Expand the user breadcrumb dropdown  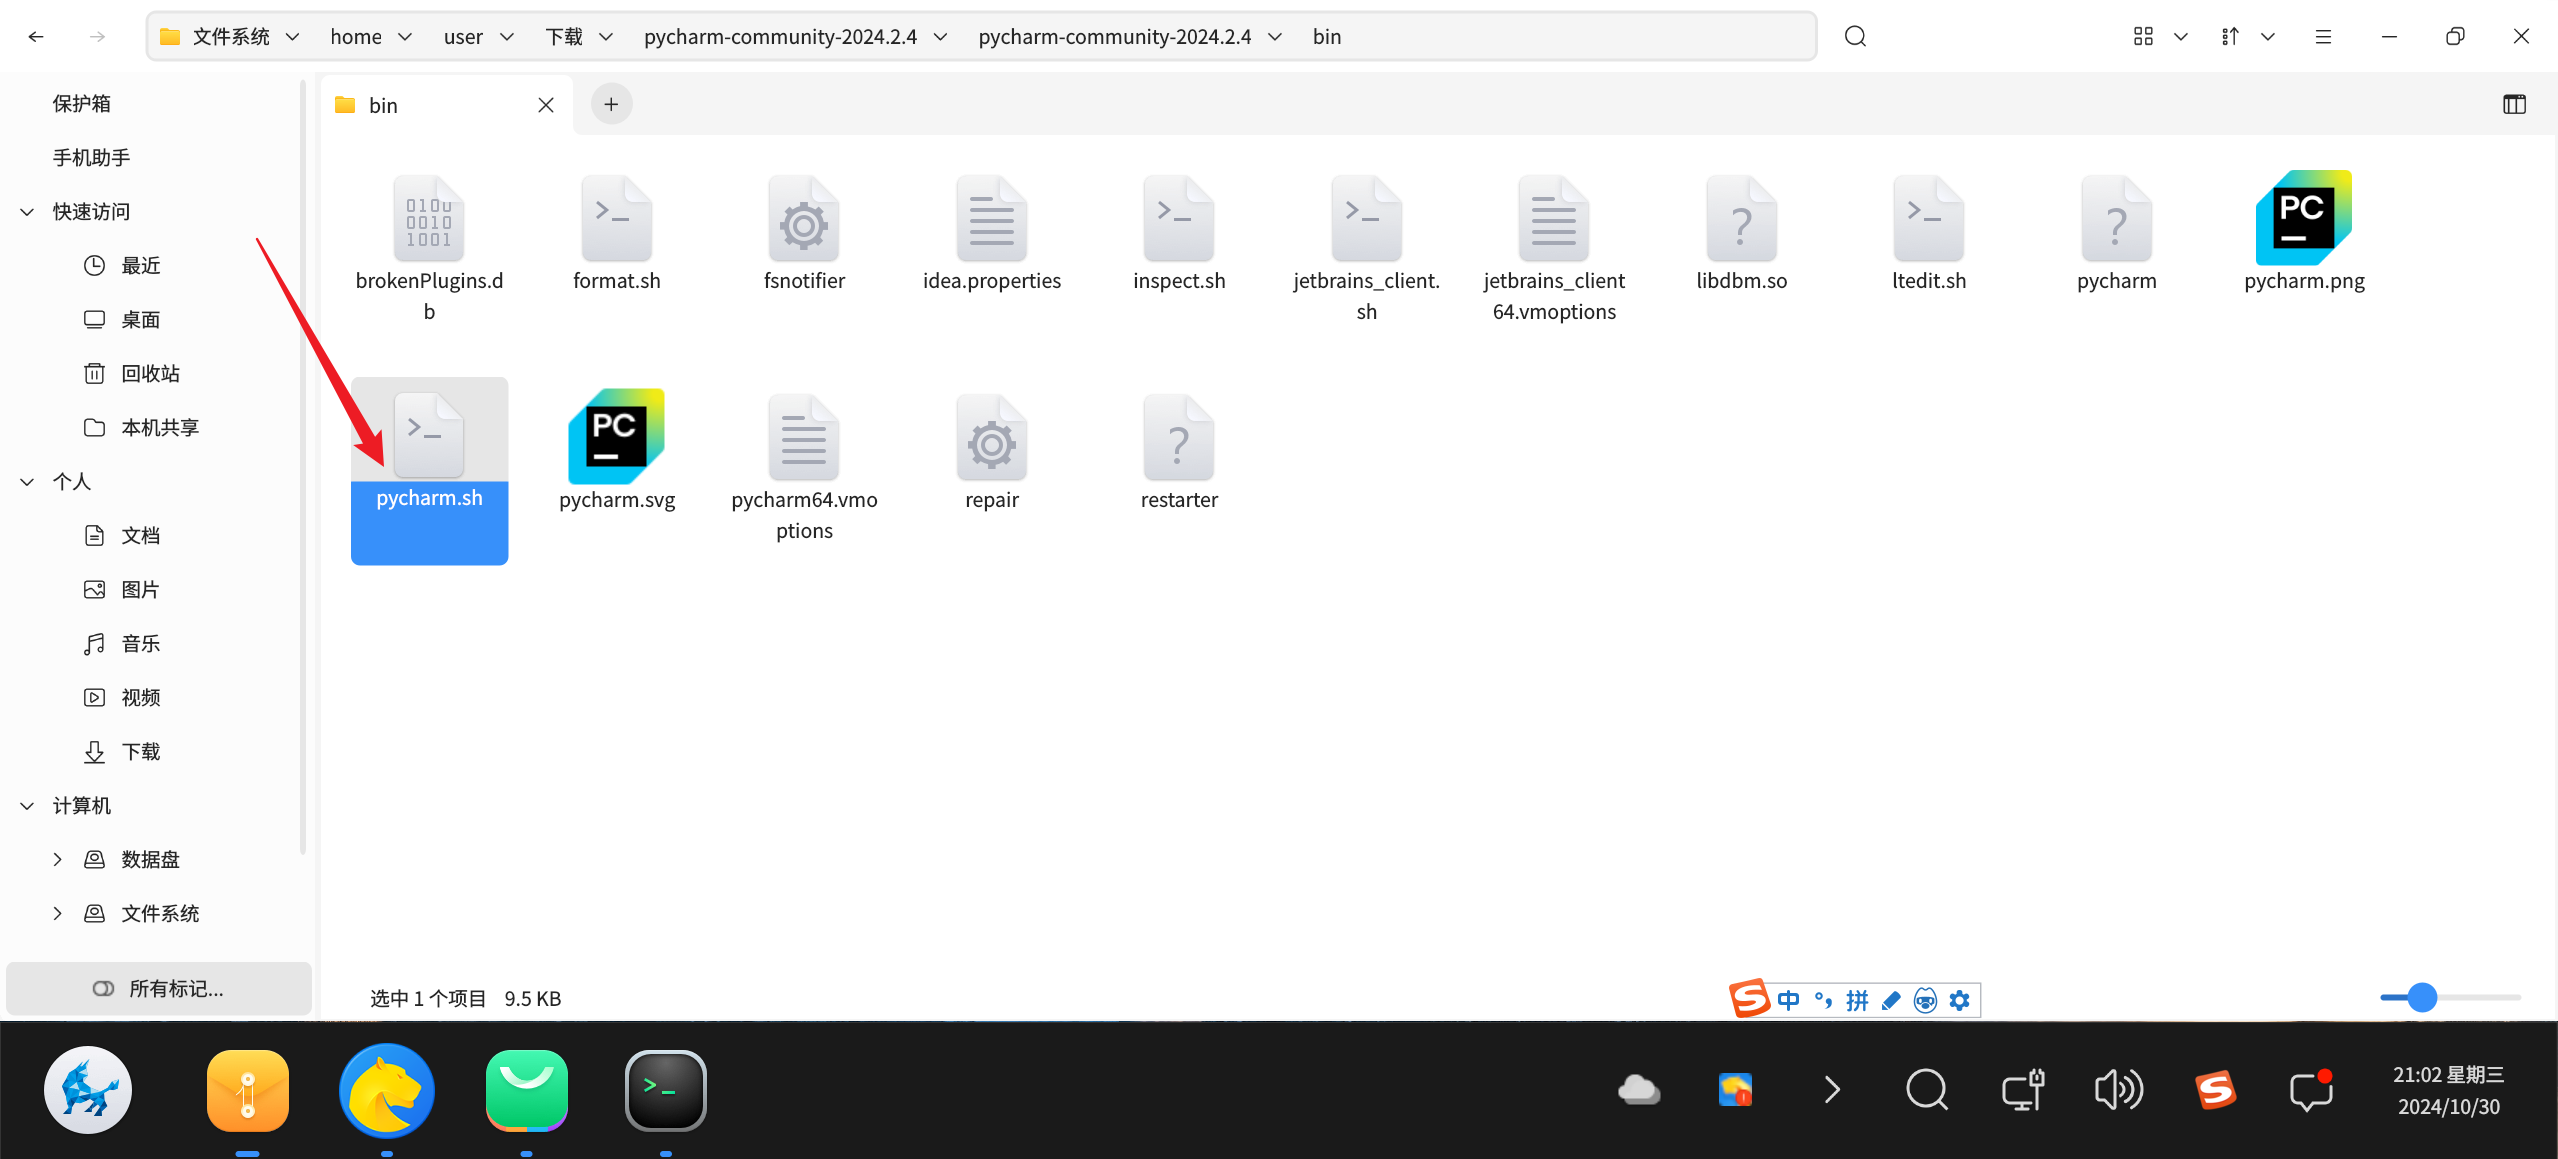[x=507, y=37]
